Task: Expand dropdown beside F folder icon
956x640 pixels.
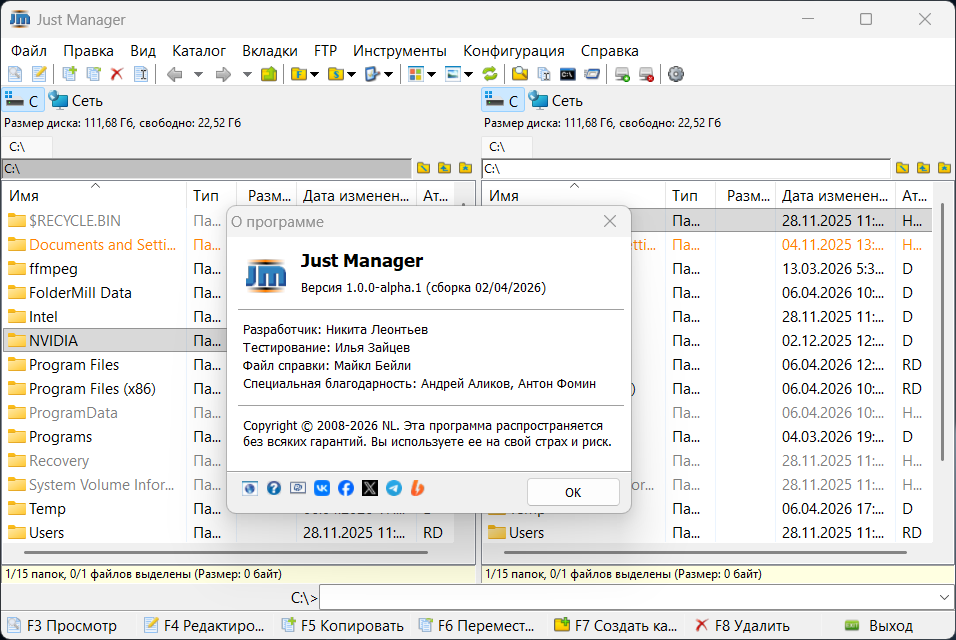Action: point(315,74)
